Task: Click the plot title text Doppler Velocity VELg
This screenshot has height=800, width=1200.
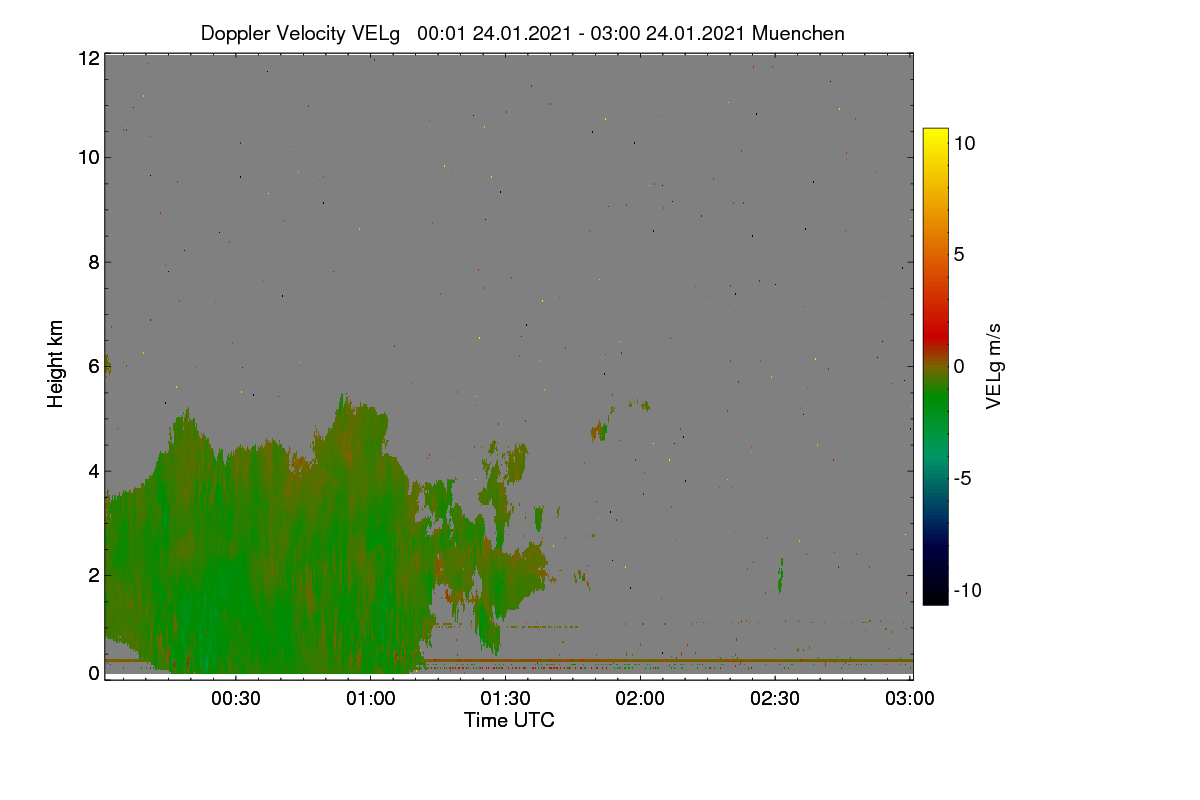Action: point(300,33)
